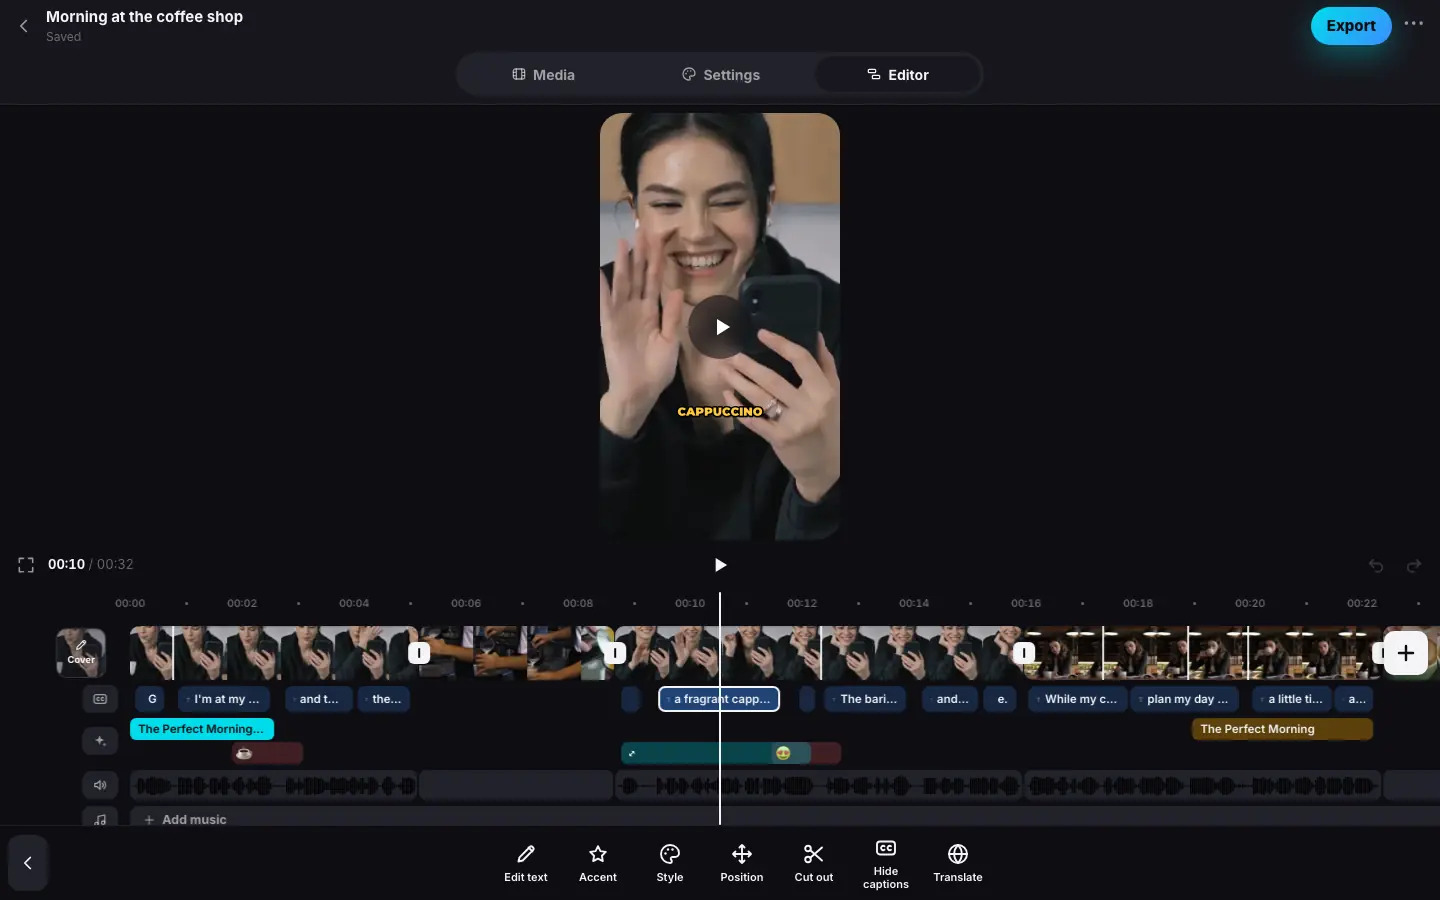
Task: Click the fullscreen preview icon
Action: [26, 565]
